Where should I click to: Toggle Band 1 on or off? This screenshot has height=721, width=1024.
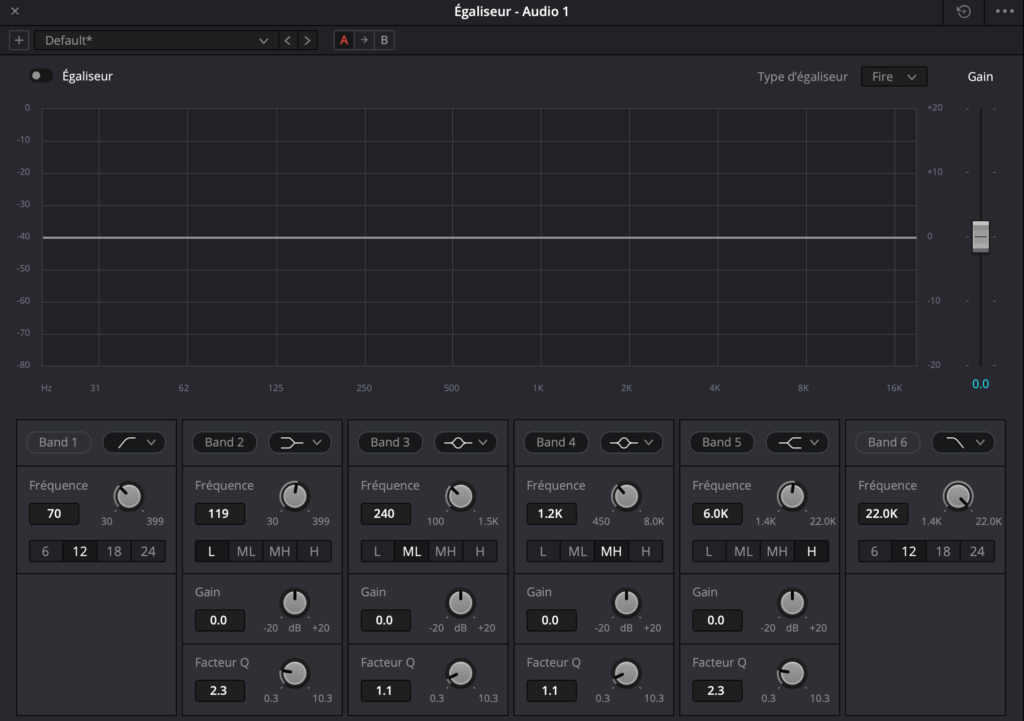coord(58,442)
